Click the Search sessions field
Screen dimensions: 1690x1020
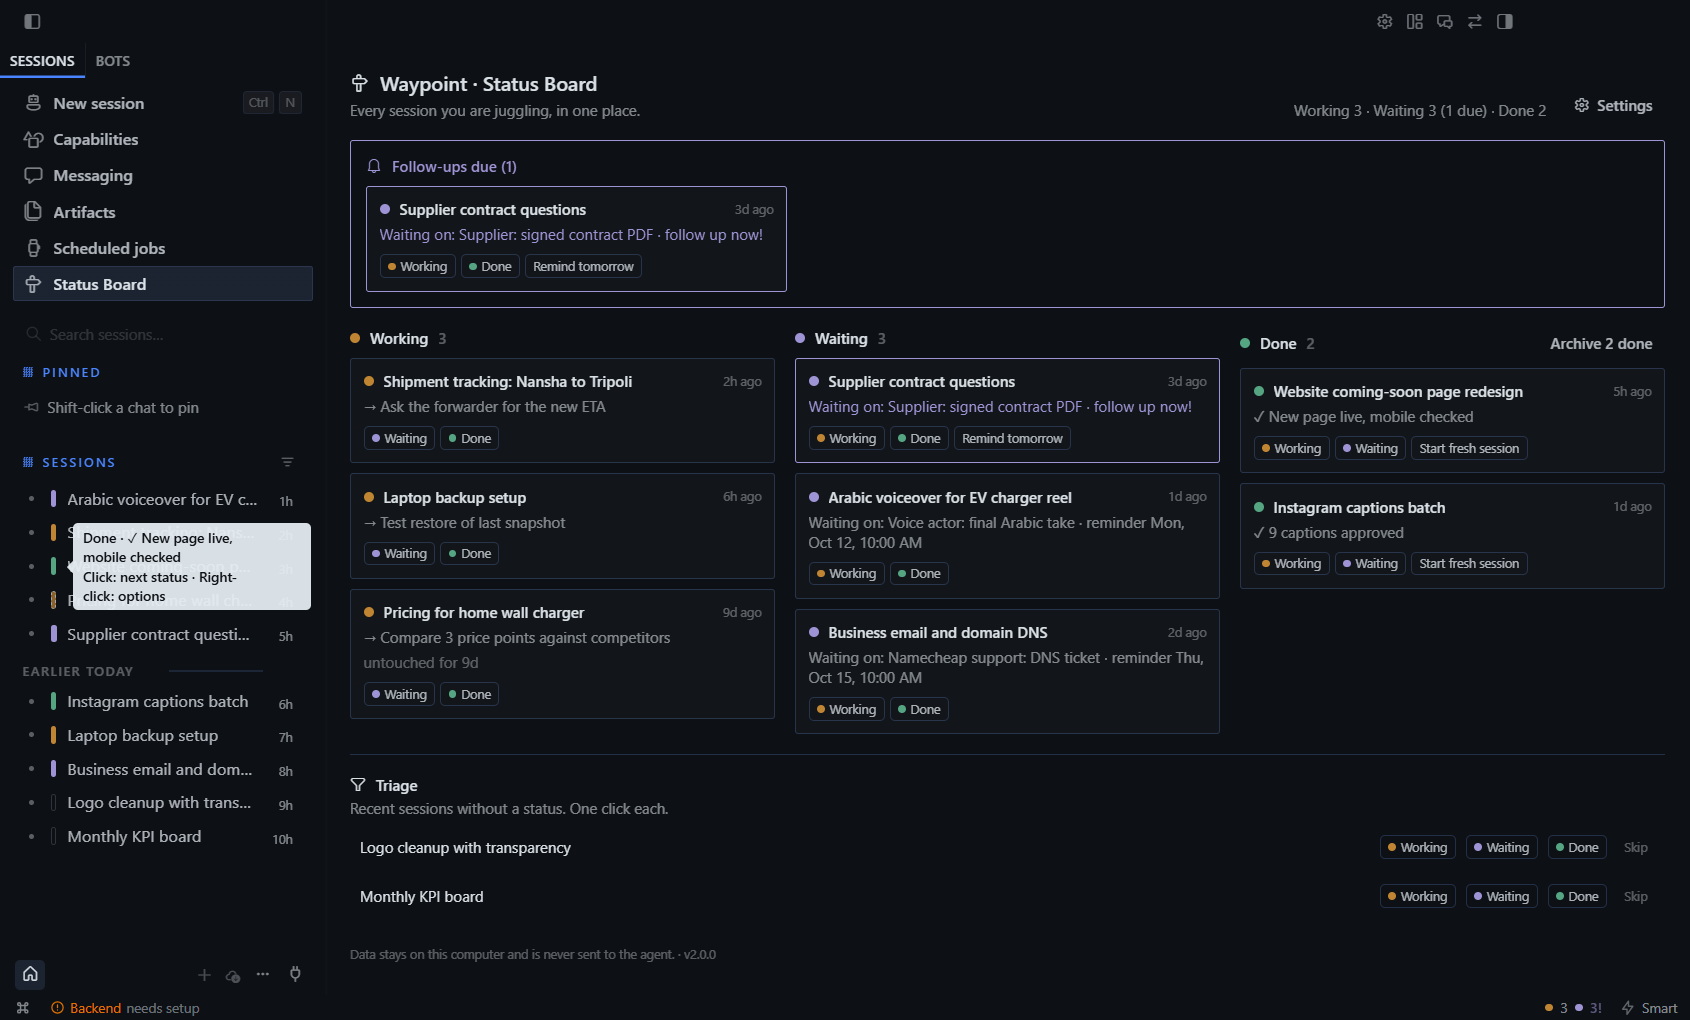[163, 334]
